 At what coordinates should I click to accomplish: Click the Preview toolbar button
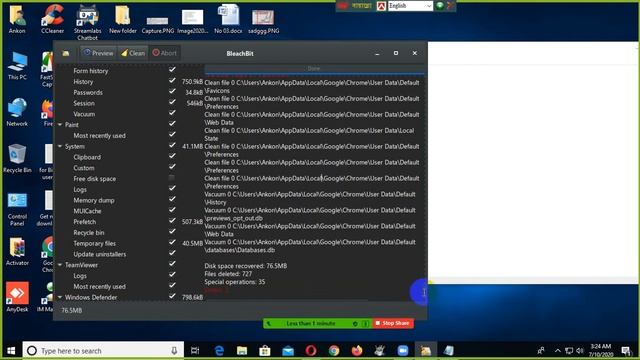[98, 53]
